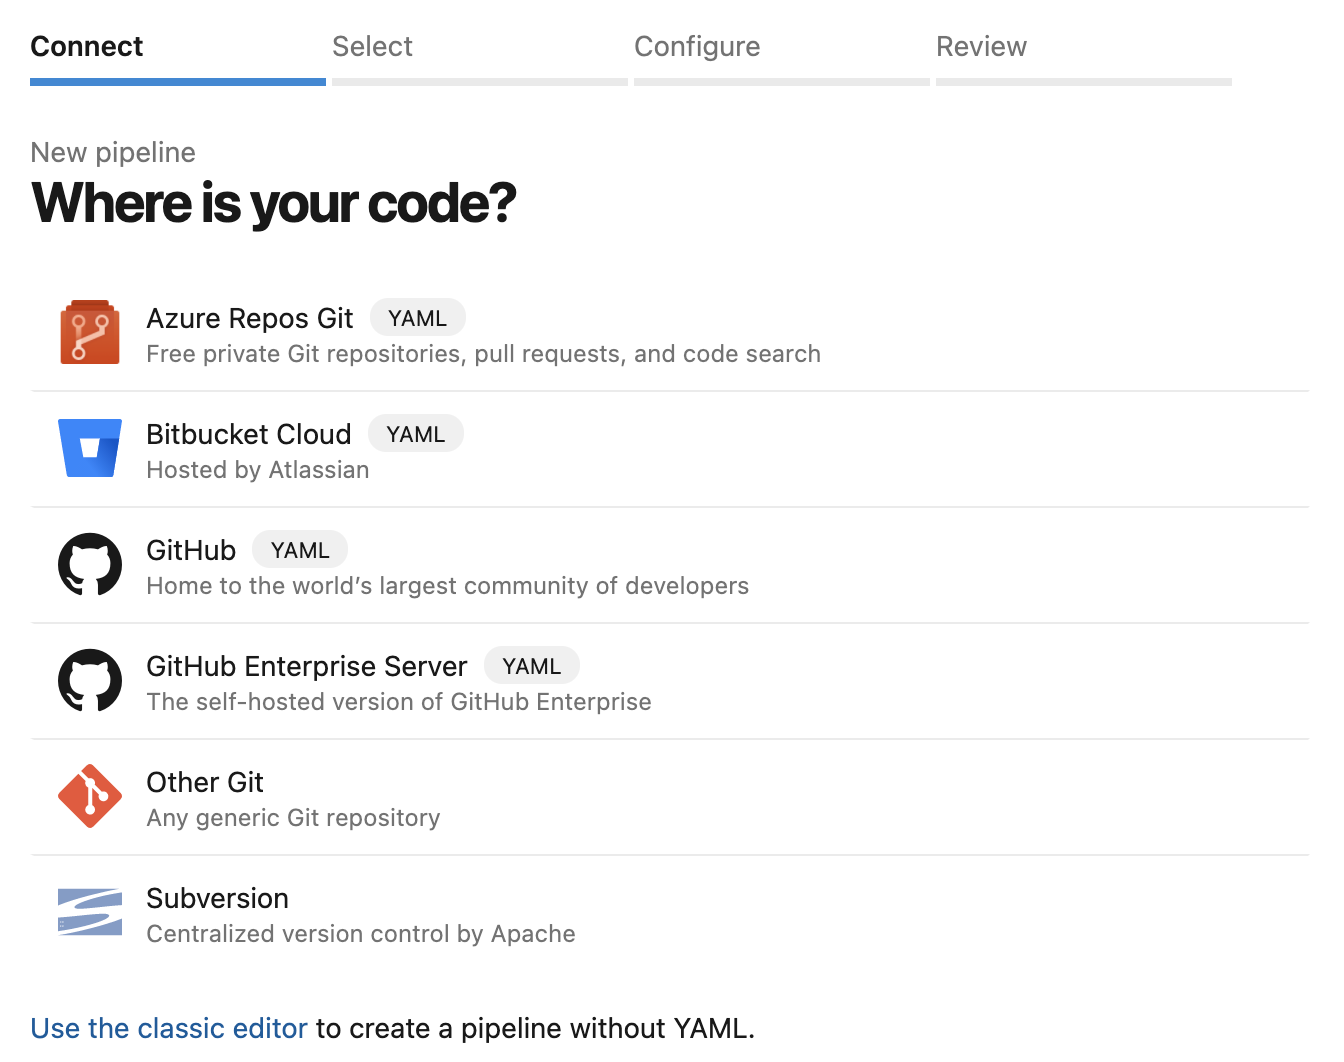This screenshot has width=1344, height=1062.
Task: Choose Azure Repos Git as code source
Action: pos(670,334)
